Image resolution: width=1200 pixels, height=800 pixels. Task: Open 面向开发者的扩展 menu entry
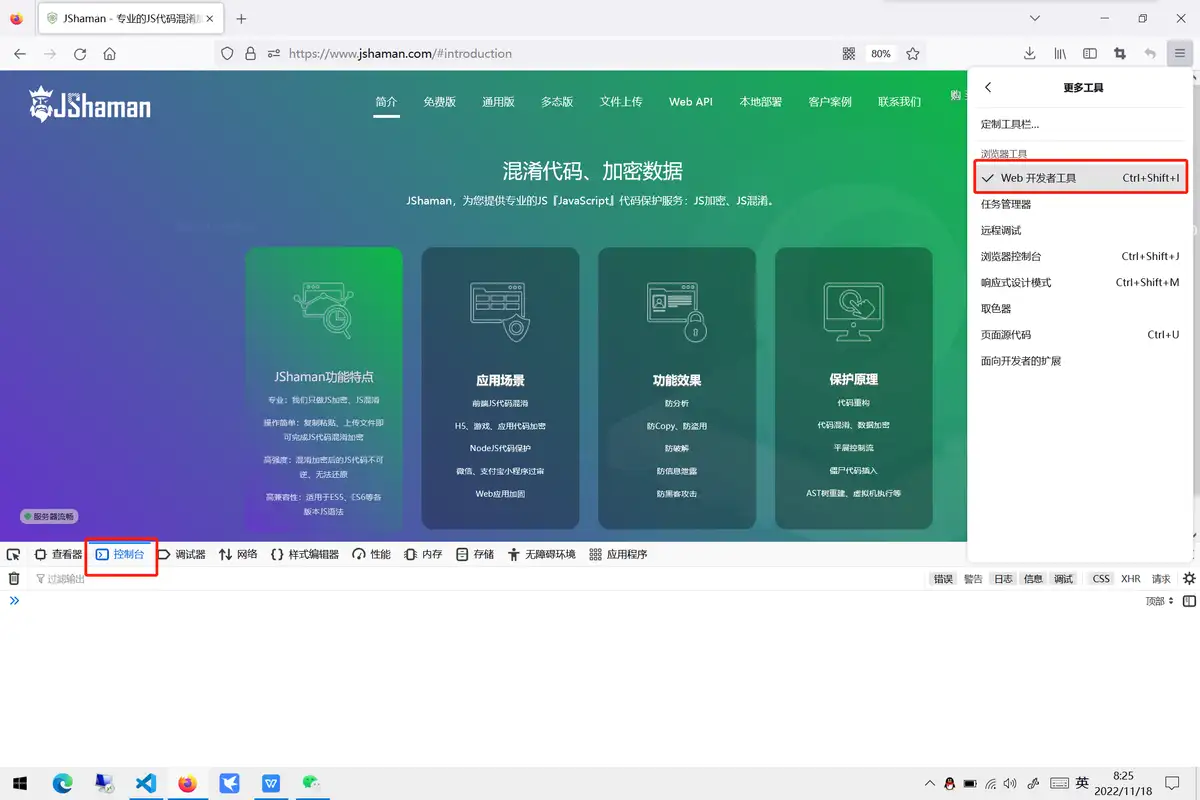[1081, 360]
